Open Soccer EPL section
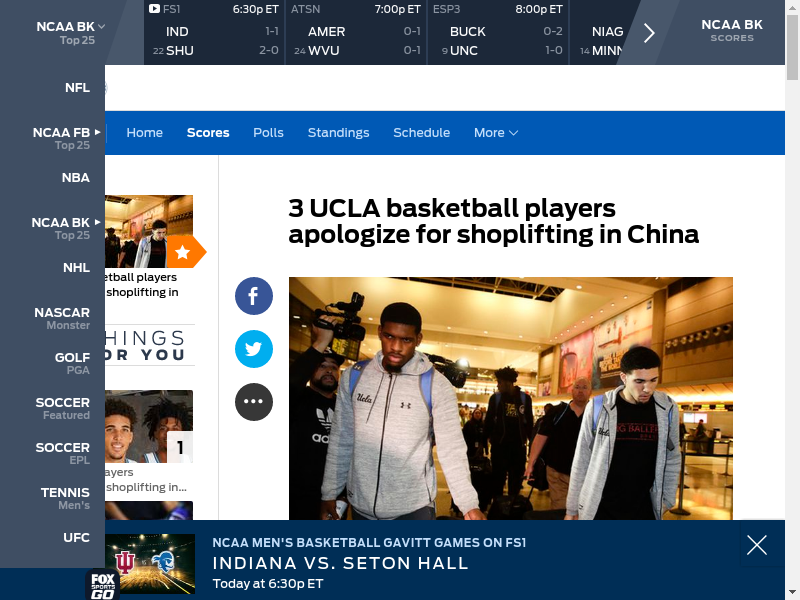Image resolution: width=800 pixels, height=600 pixels. point(63,453)
